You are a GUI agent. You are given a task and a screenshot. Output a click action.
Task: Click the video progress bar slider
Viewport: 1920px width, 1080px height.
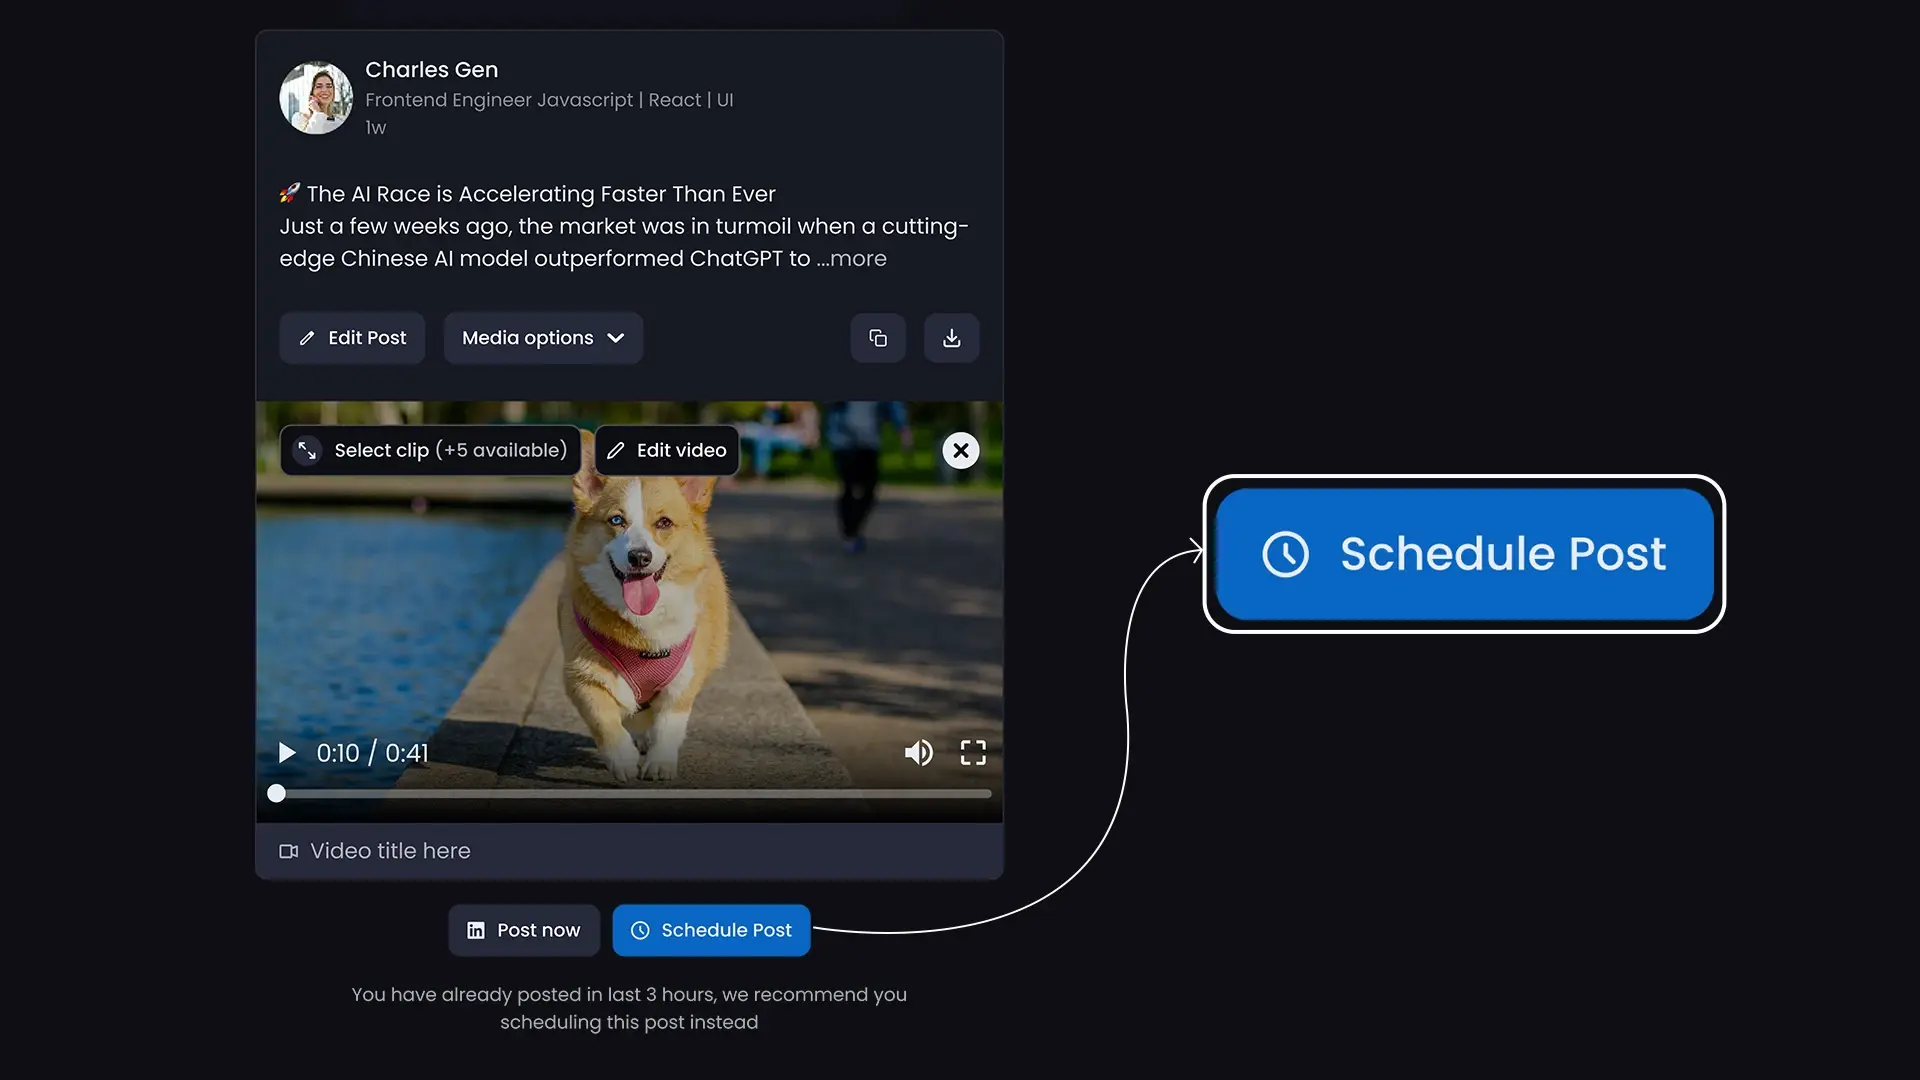pyautogui.click(x=277, y=793)
